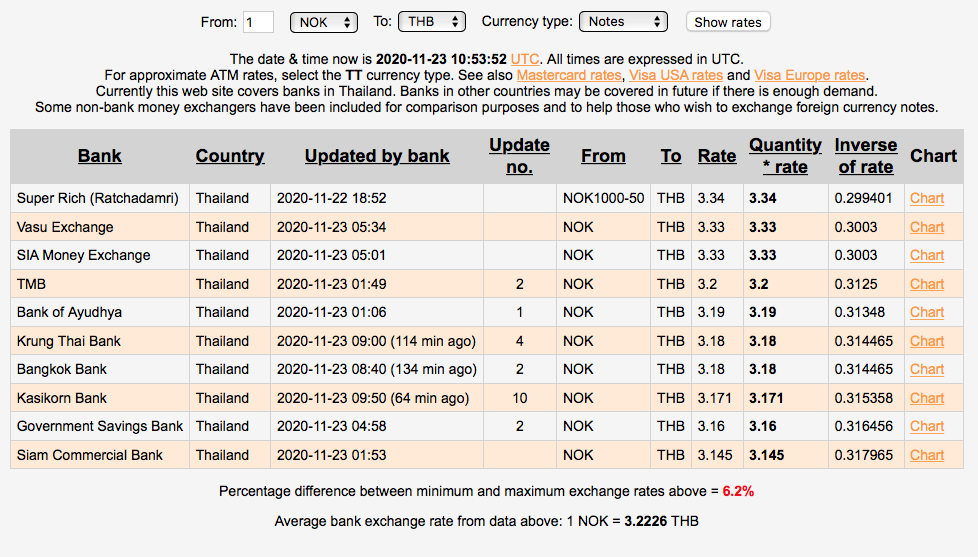Sort by Rate column header
The height and width of the screenshot is (557, 978).
[717, 156]
